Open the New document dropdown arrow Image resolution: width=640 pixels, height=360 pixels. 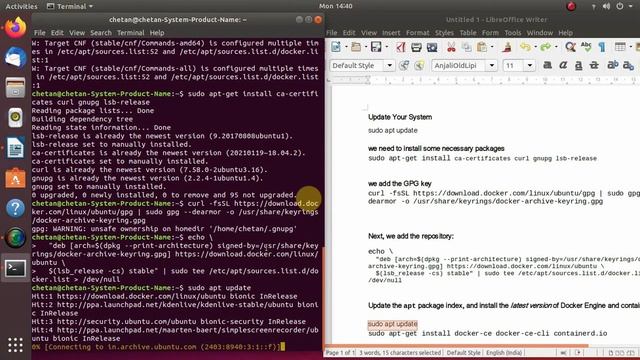[x=346, y=47]
